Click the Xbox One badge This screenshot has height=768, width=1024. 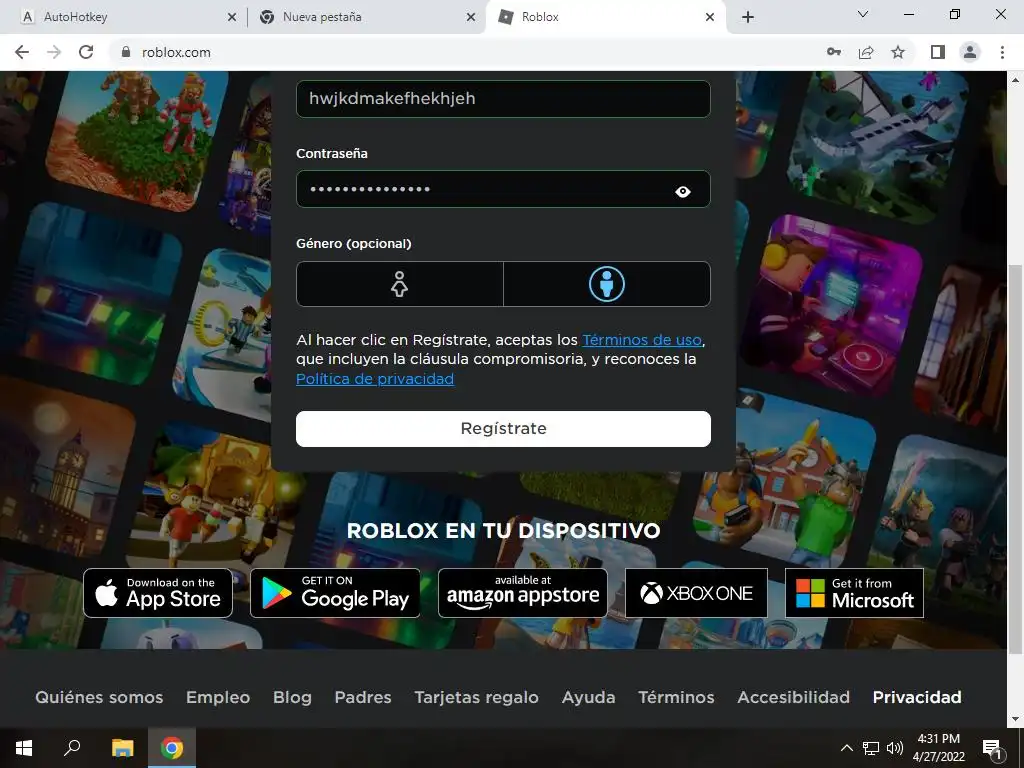696,593
